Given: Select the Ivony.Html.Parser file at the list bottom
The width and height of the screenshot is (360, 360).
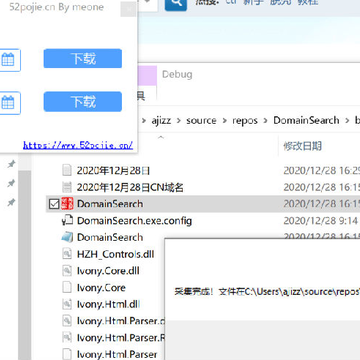Looking at the screenshot, I should click(117, 354).
